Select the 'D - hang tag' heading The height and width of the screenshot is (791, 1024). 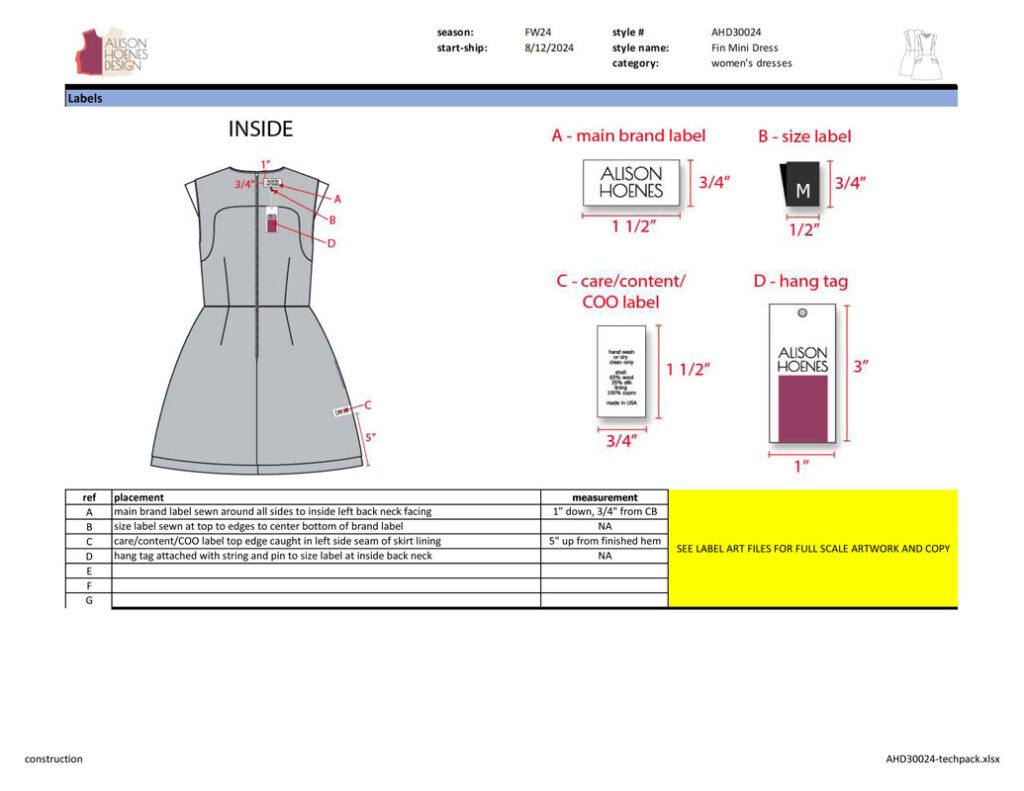[x=801, y=282]
